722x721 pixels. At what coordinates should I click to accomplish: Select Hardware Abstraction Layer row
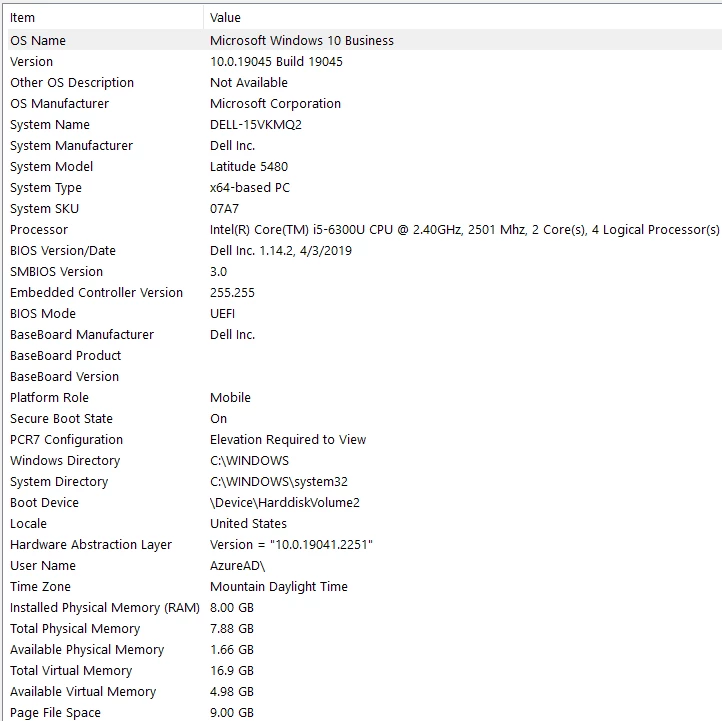tap(91, 545)
